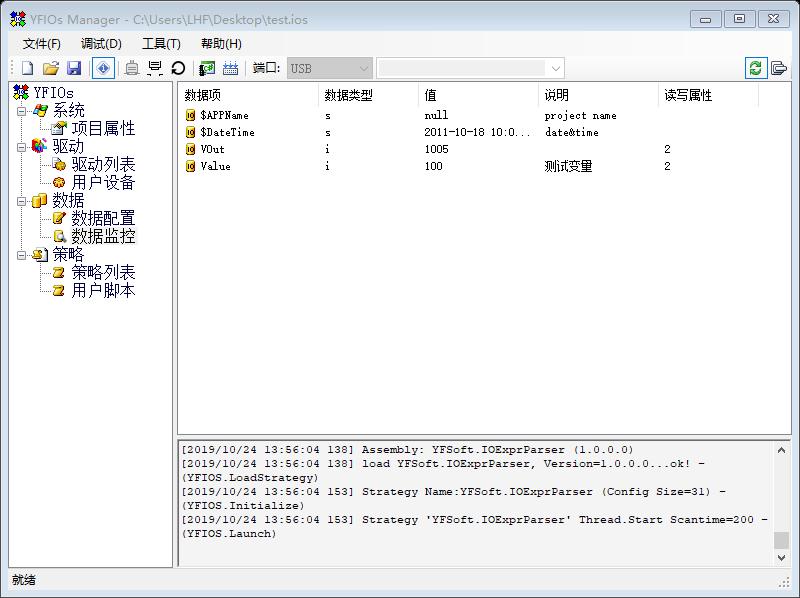Sort by the 数据类型 column header
The width and height of the screenshot is (800, 598).
(368, 95)
